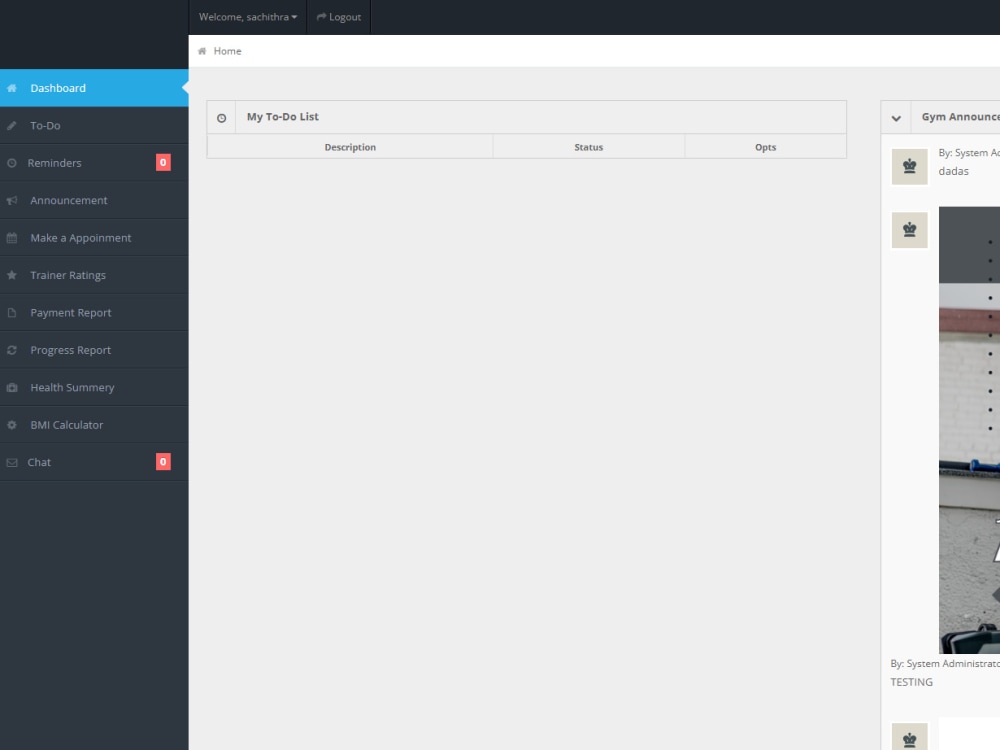The width and height of the screenshot is (1000, 750).
Task: Open the Chat sidebar item
Action: pyautogui.click(x=94, y=462)
